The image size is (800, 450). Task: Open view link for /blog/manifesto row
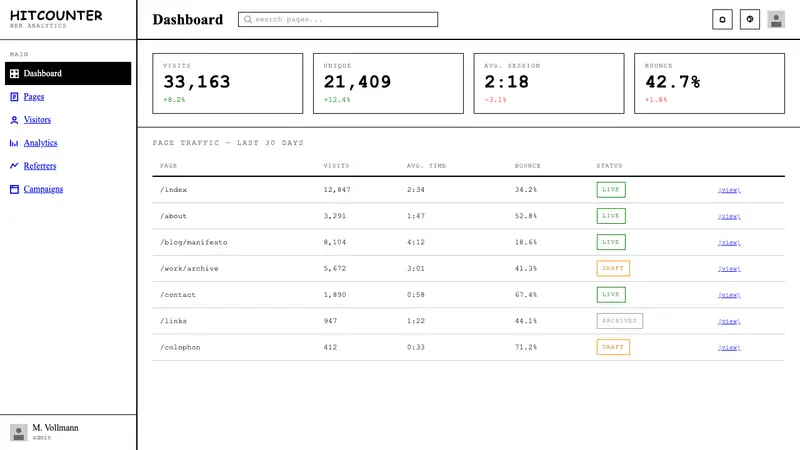click(x=729, y=242)
